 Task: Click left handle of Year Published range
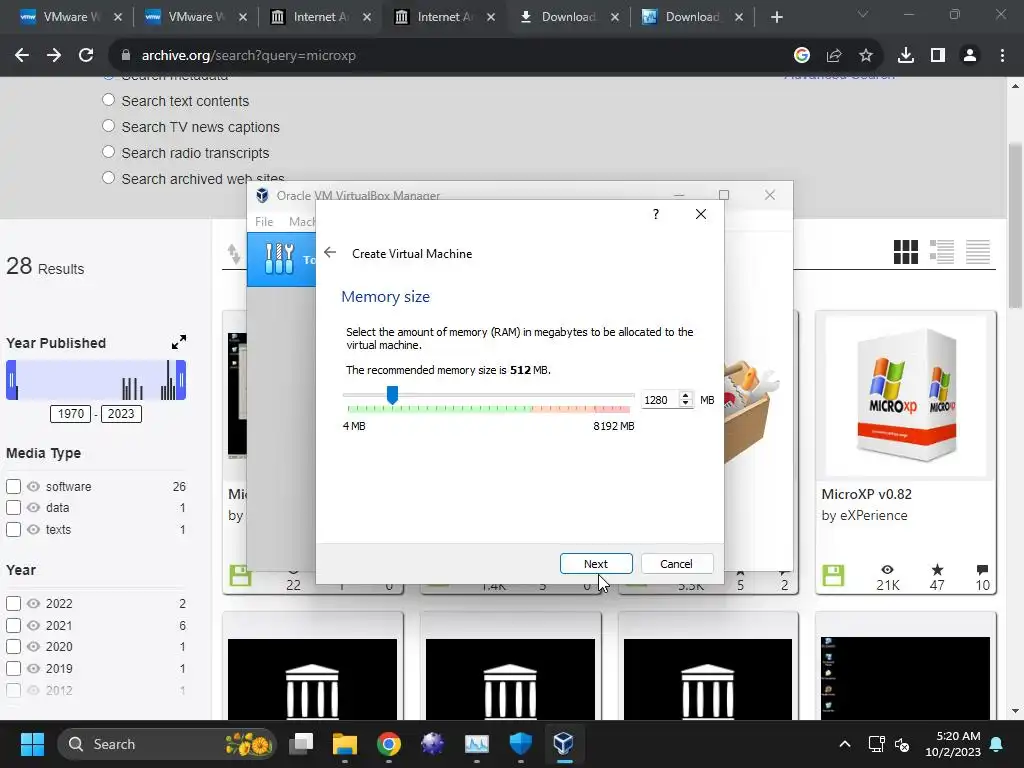click(11, 379)
